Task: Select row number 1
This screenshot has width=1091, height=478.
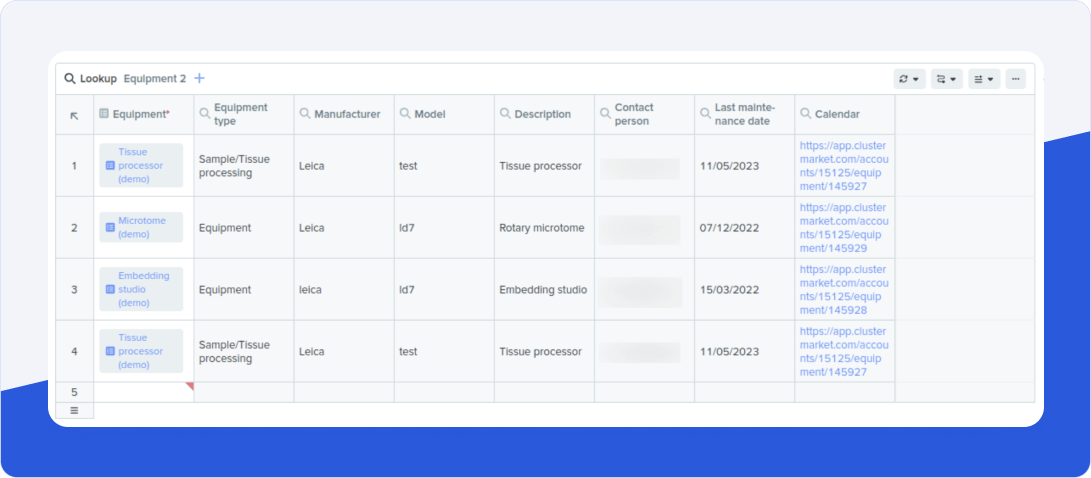Action: (x=74, y=166)
